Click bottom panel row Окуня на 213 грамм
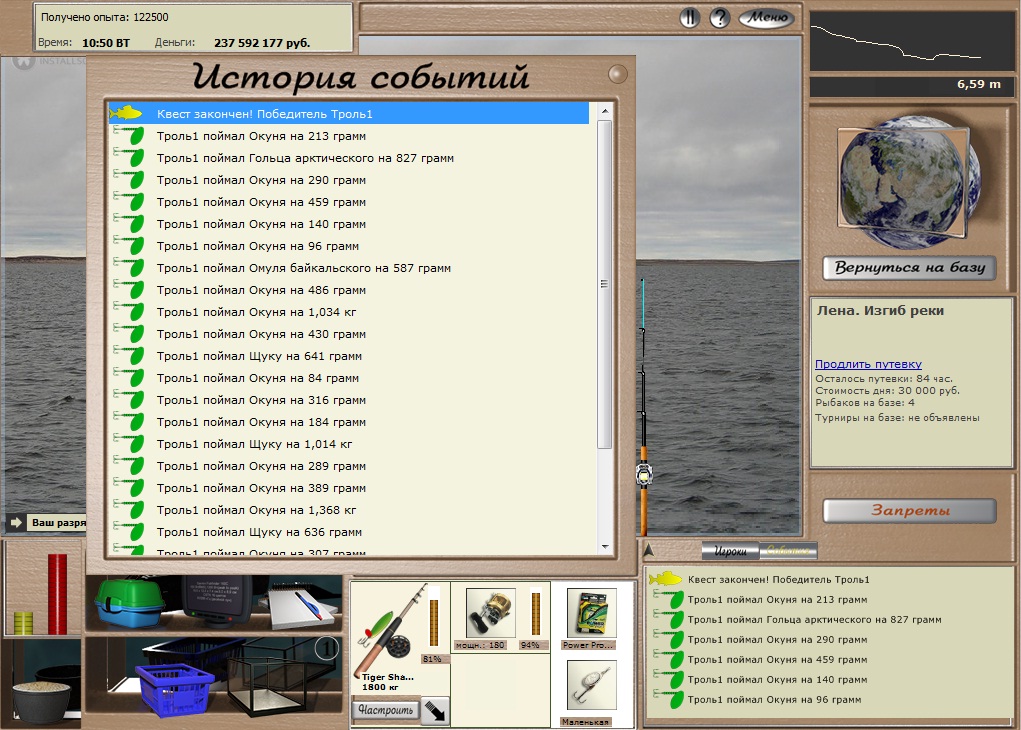Screen dimensions: 1021x730 828,600
